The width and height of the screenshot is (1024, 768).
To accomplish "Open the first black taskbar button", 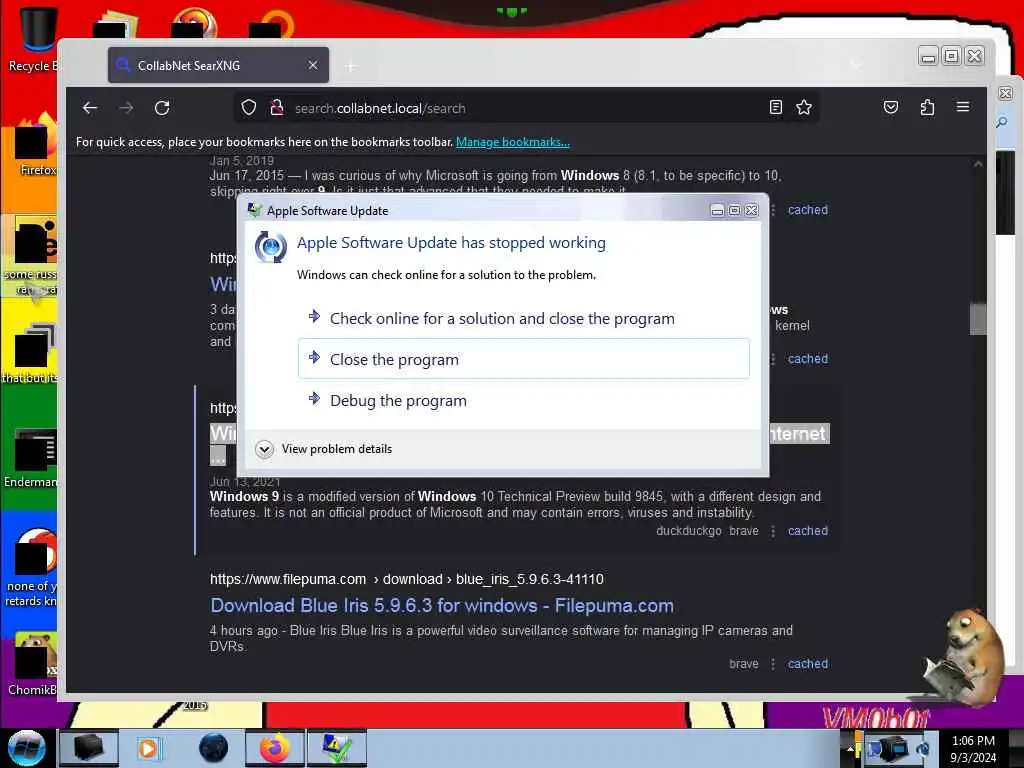I will point(89,748).
